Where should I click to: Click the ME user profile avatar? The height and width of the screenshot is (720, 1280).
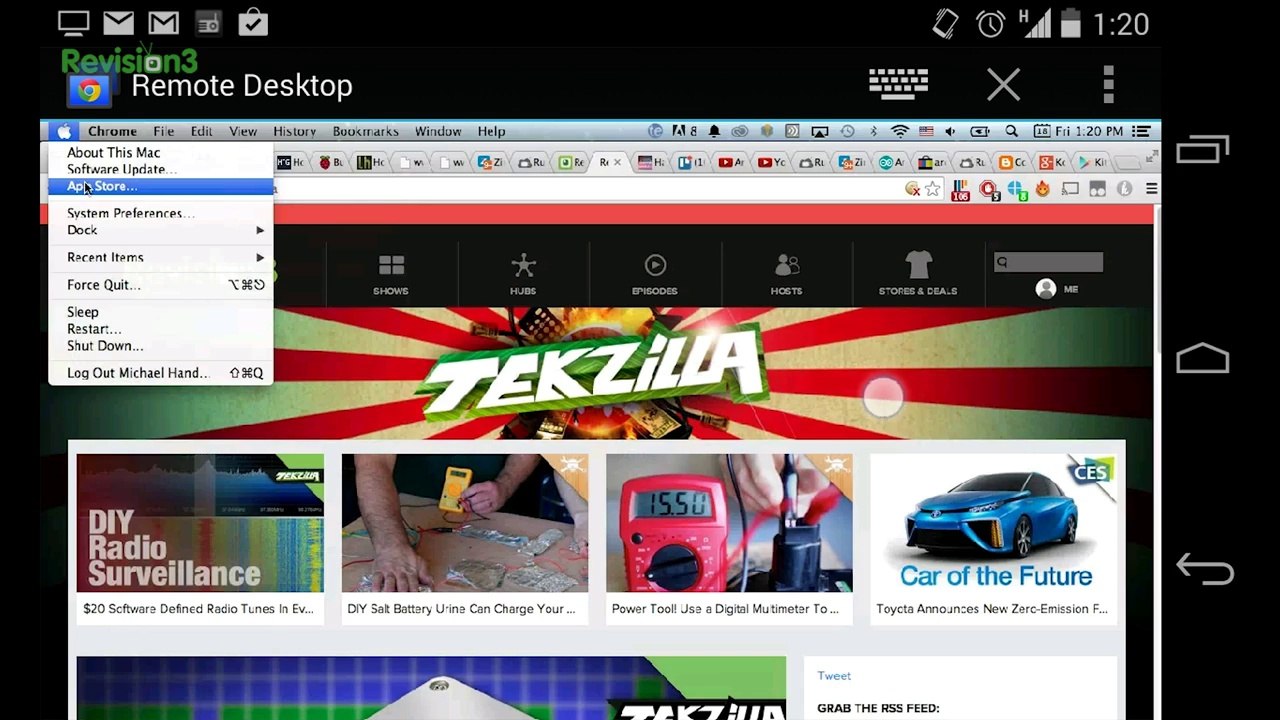[1047, 289]
